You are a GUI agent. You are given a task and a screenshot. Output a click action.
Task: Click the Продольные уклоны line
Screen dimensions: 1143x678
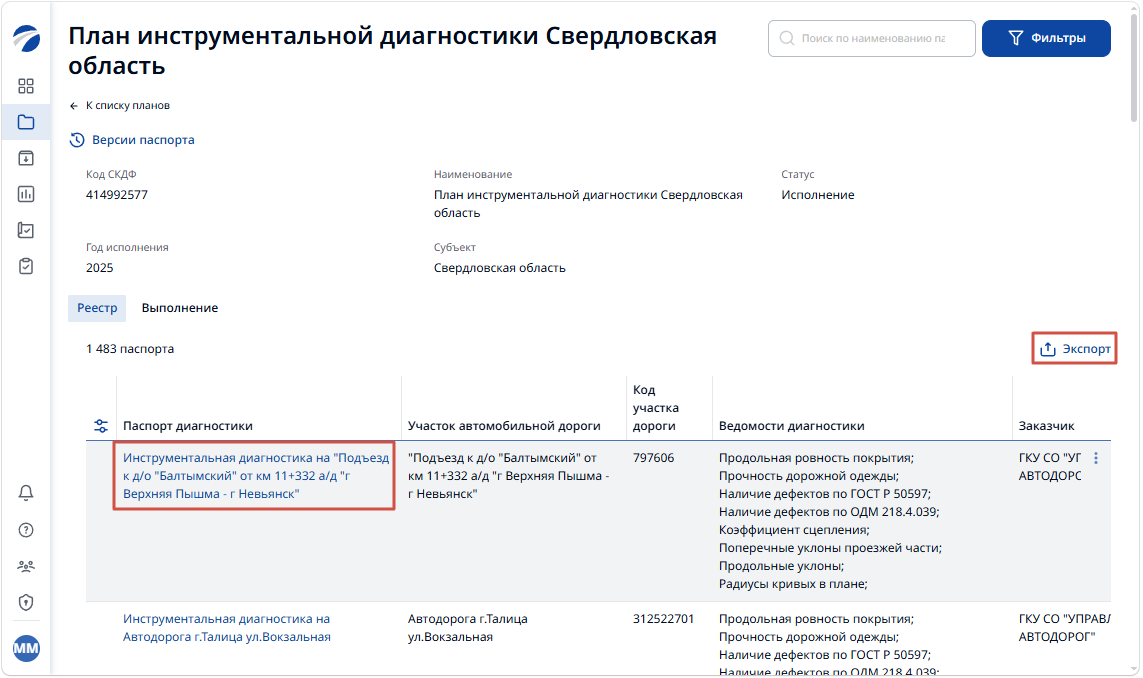(781, 566)
